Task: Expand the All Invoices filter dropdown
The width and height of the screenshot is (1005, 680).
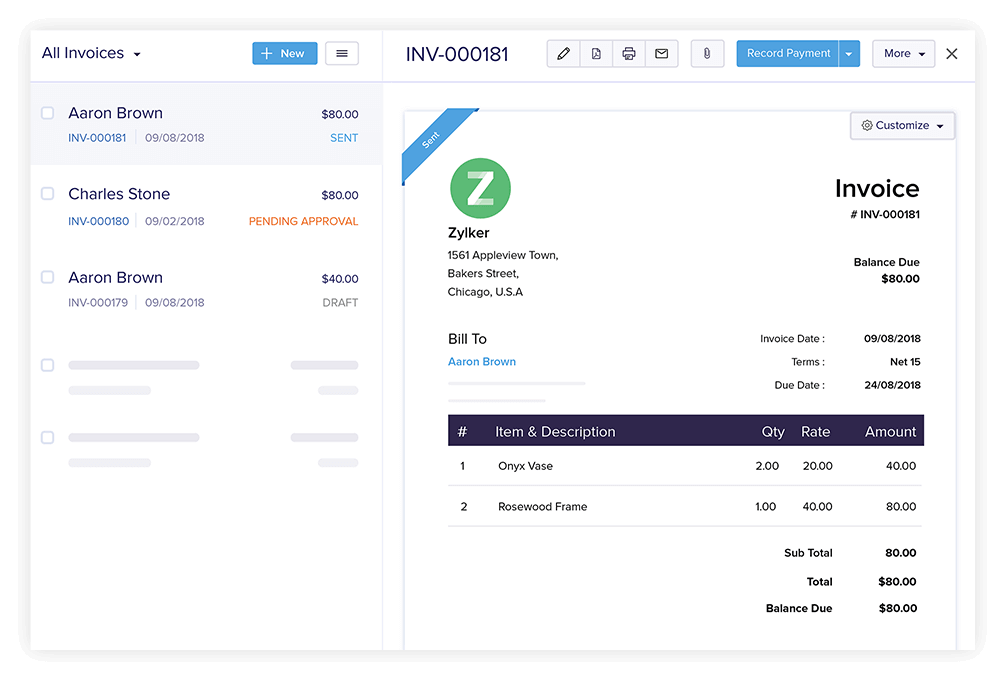Action: (90, 53)
